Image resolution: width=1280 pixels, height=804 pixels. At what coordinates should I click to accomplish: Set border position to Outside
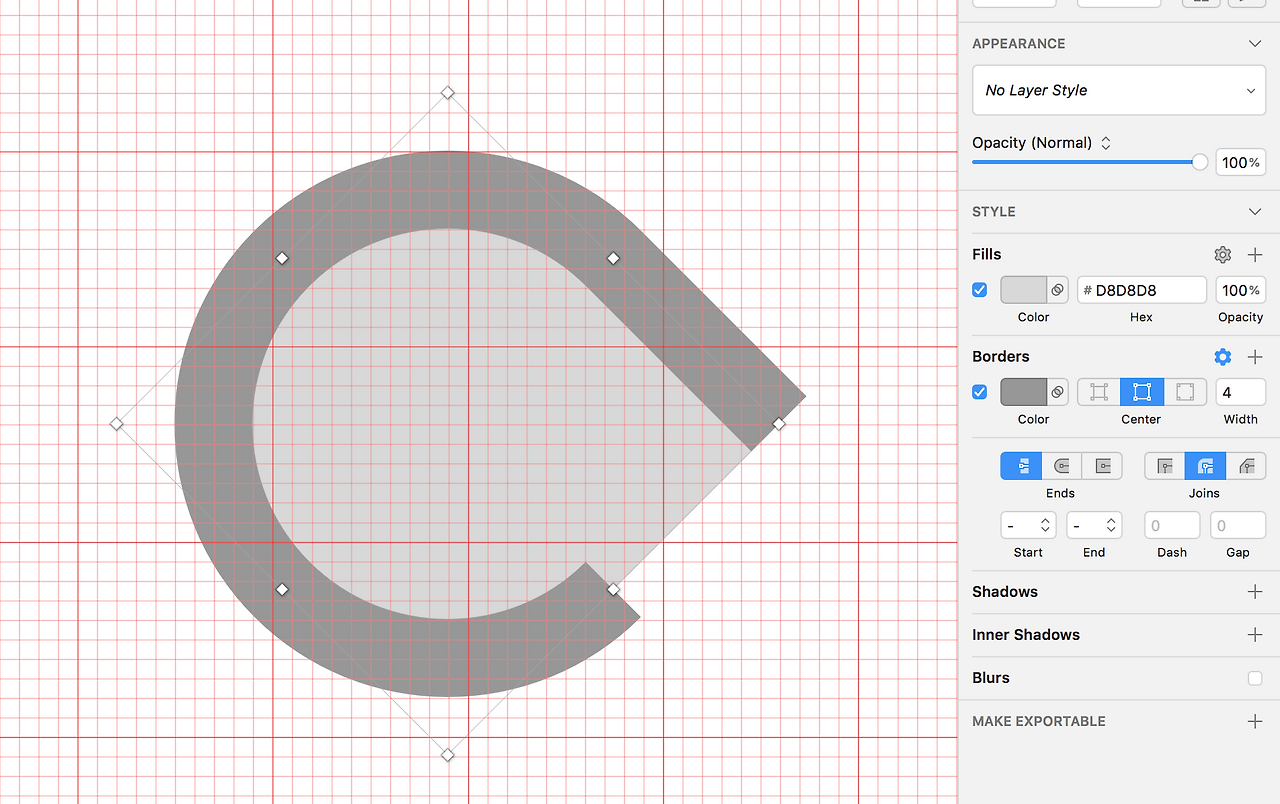tap(1185, 392)
